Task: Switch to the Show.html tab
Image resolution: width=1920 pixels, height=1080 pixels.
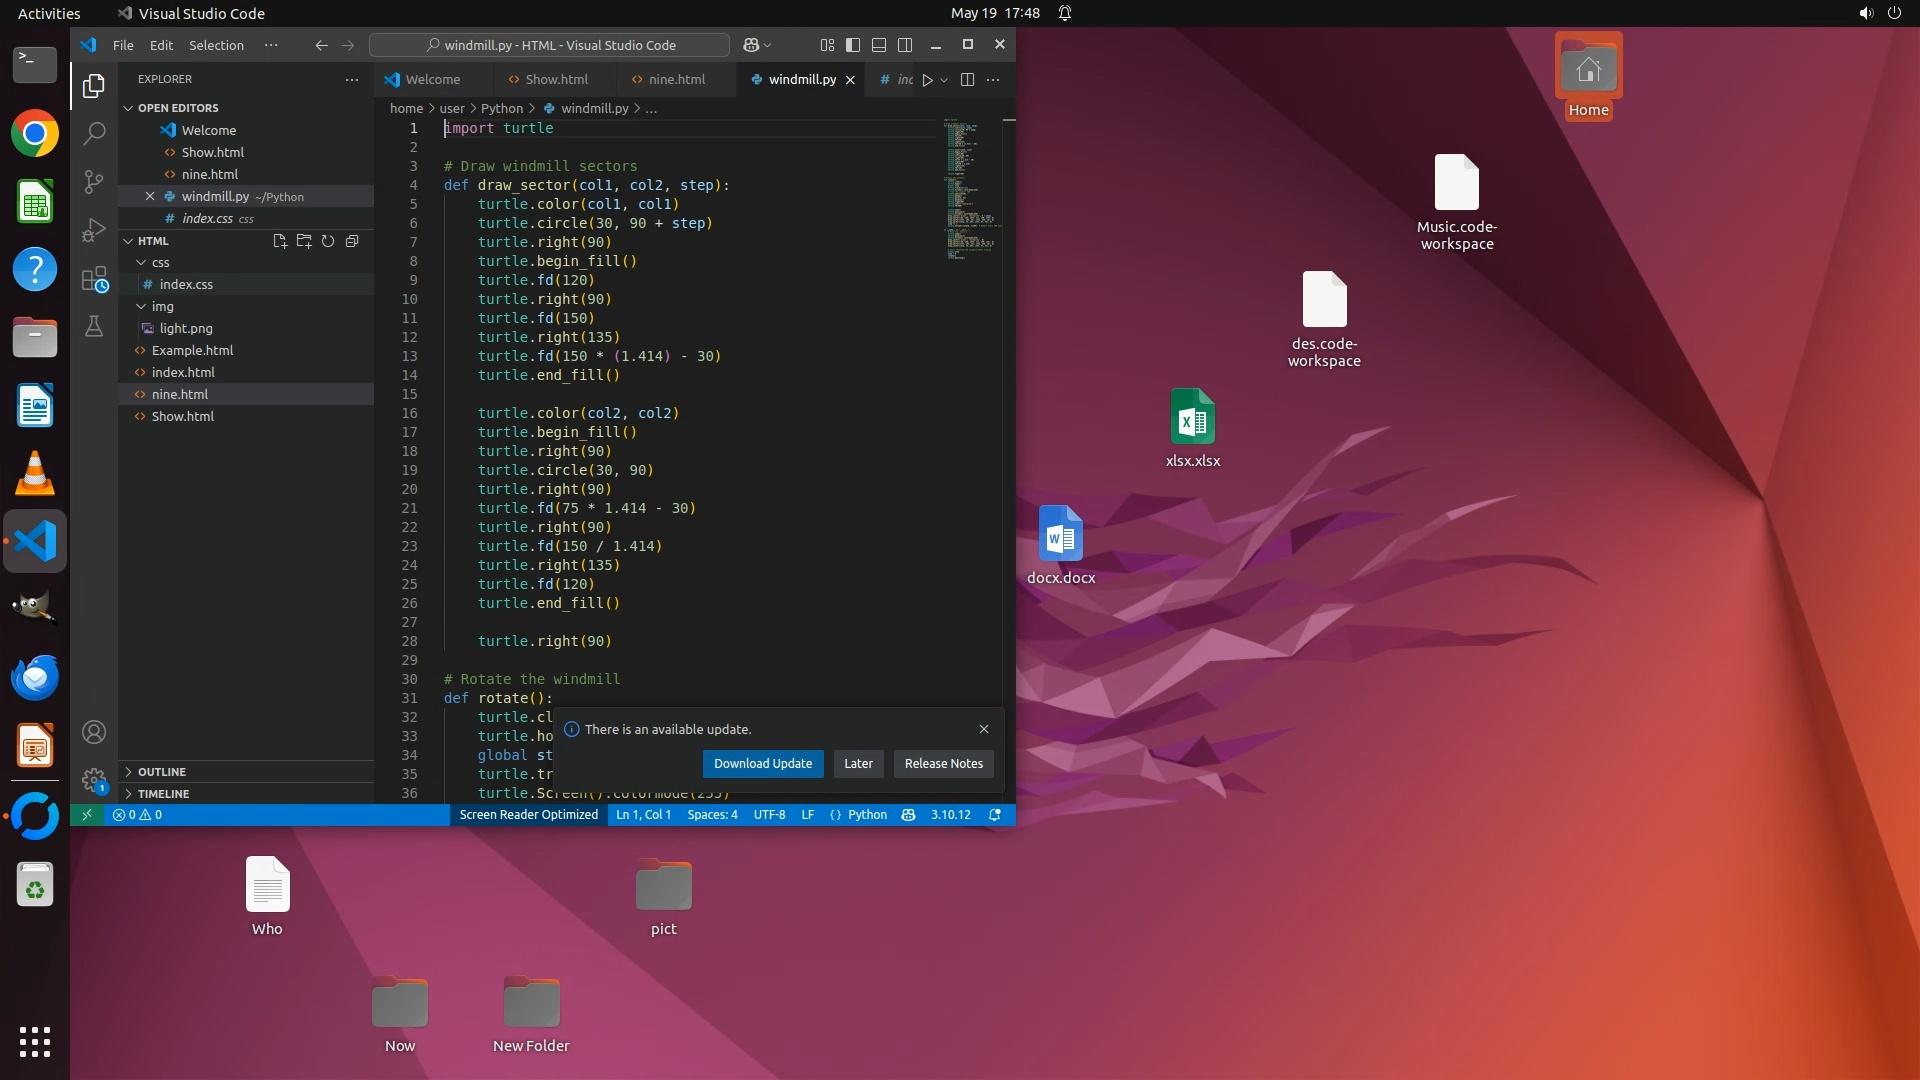Action: (556, 80)
